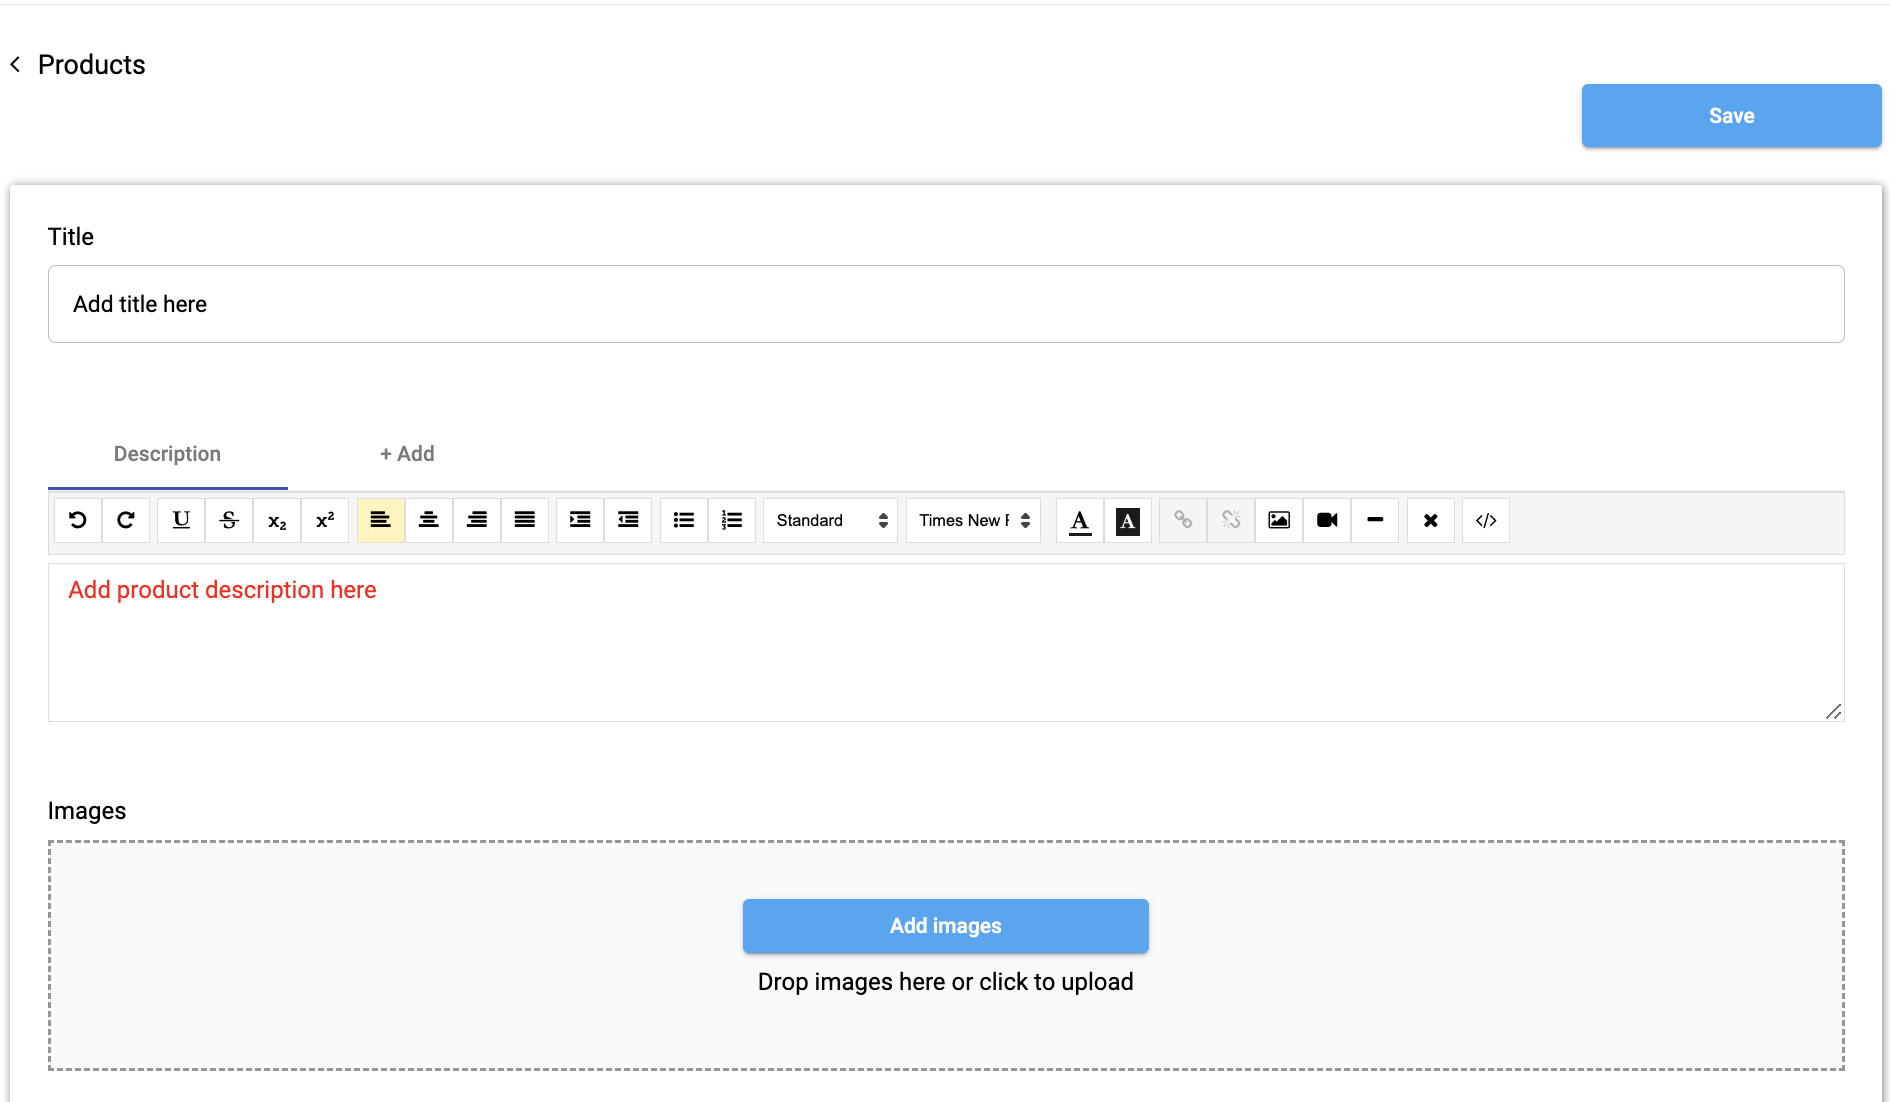This screenshot has width=1890, height=1102.
Task: Insert a bulleted list
Action: coord(684,520)
